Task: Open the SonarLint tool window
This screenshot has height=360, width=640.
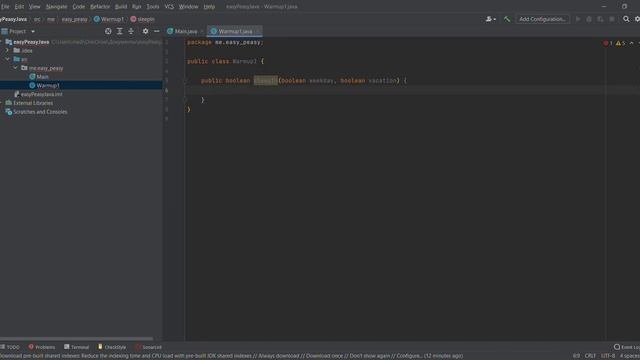Action: point(149,347)
